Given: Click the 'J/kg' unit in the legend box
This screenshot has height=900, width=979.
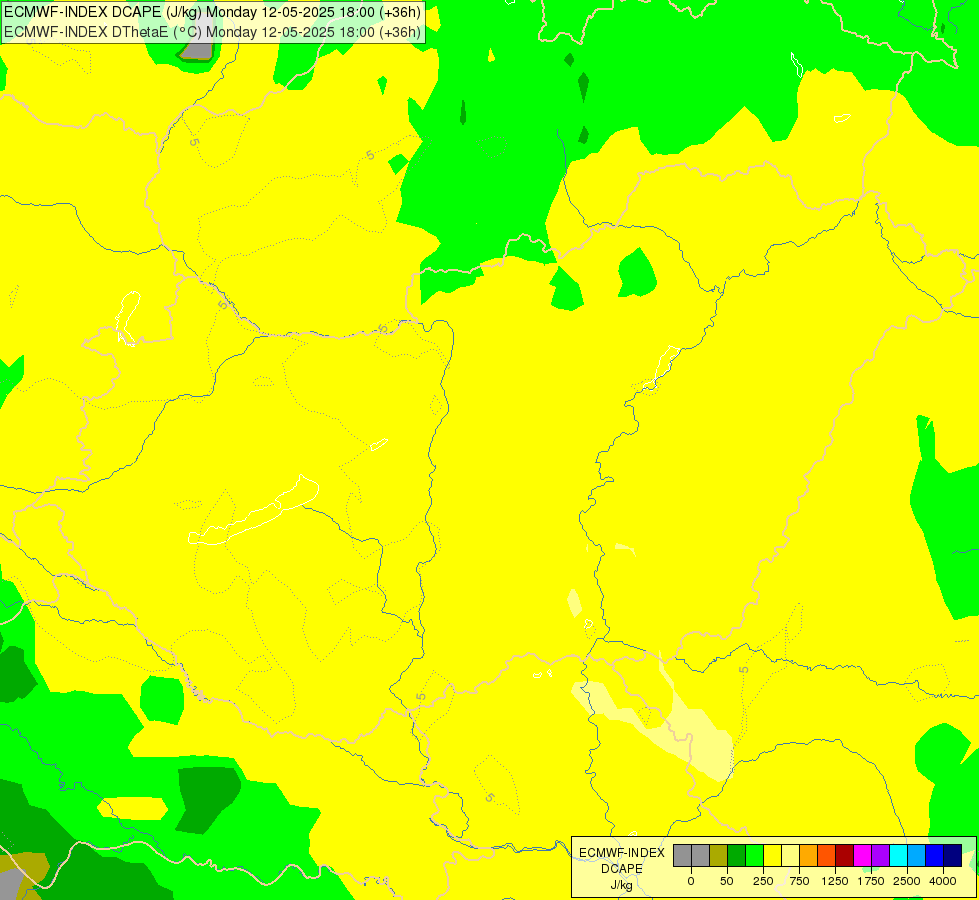Looking at the screenshot, I should (621, 886).
